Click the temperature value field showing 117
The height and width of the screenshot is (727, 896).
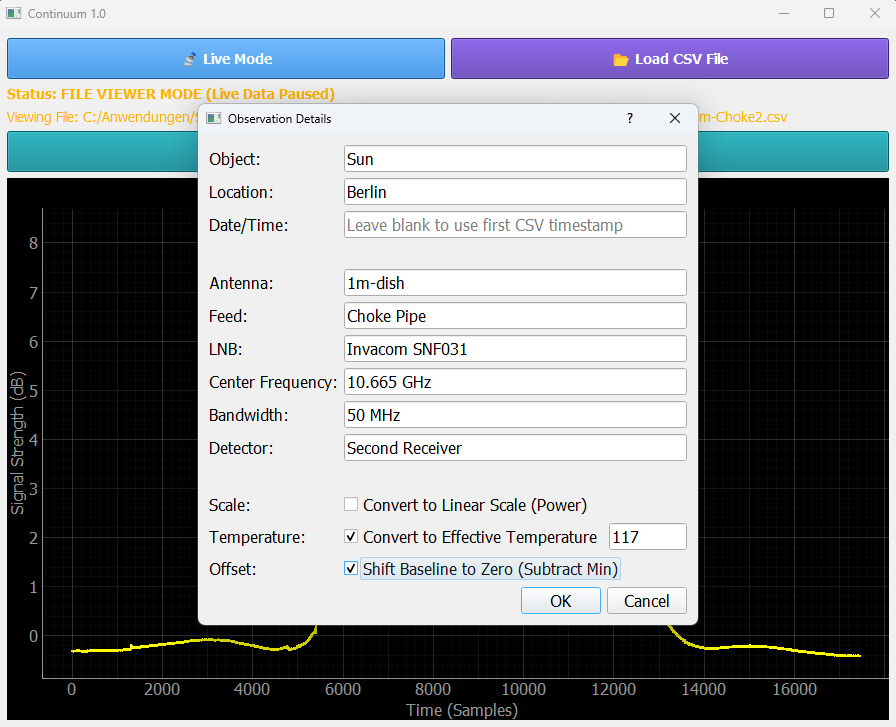click(x=647, y=537)
